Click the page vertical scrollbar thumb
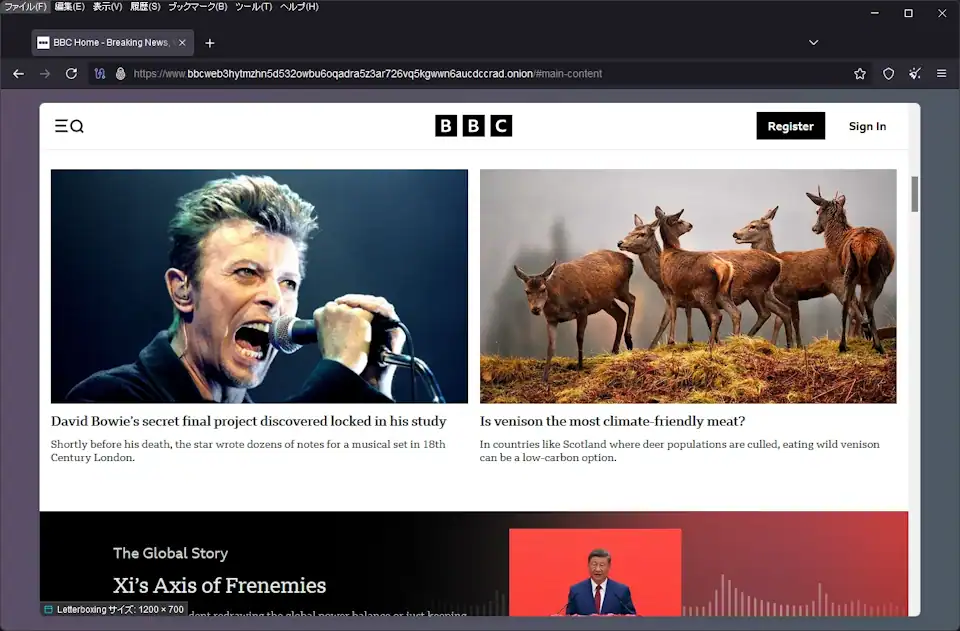This screenshot has width=960, height=631. pos(914,194)
